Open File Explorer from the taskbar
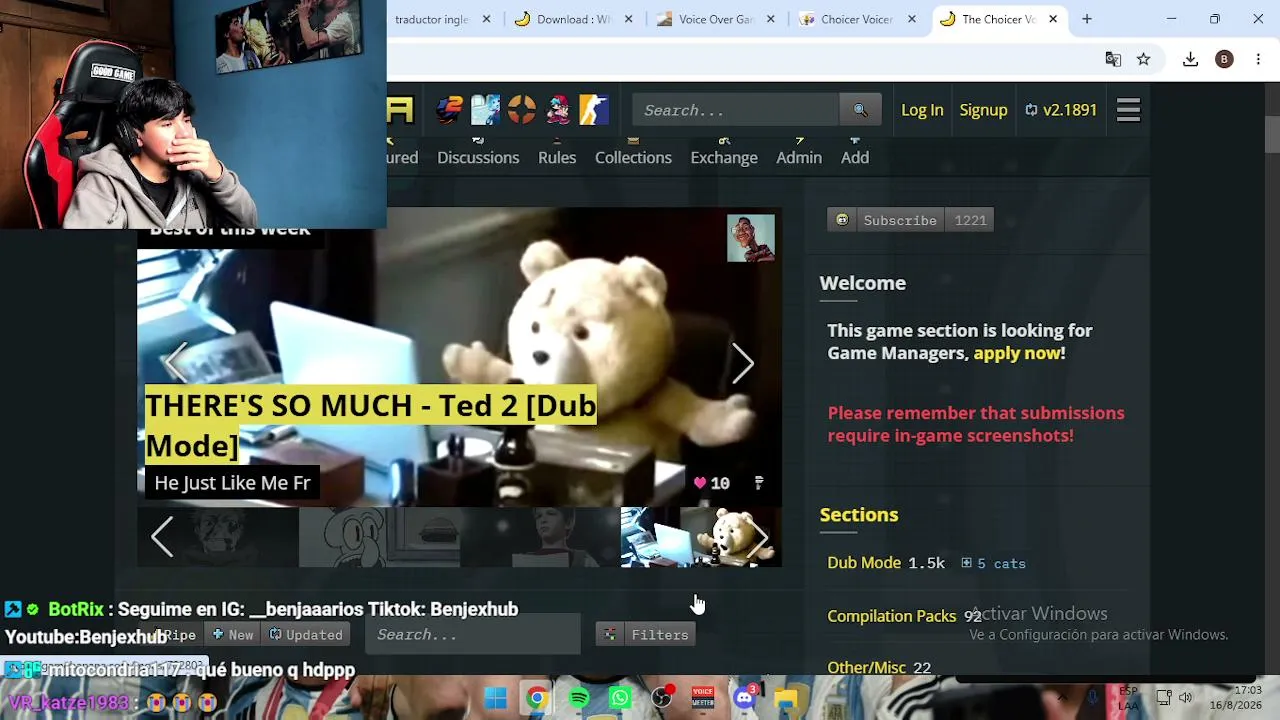The image size is (1280, 720). point(787,698)
